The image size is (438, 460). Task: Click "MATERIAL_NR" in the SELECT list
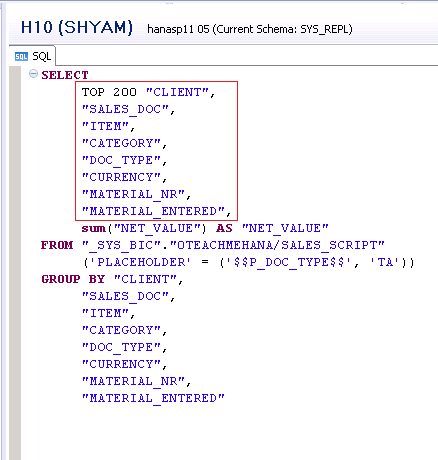click(133, 194)
